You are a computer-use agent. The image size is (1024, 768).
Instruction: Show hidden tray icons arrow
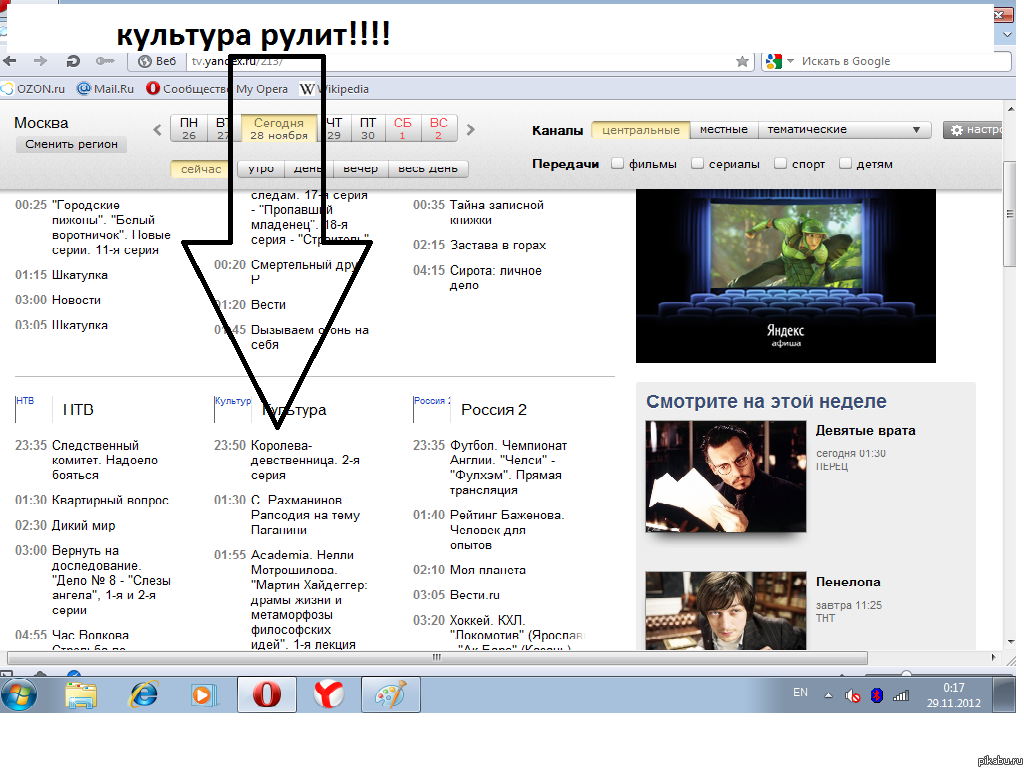tap(828, 696)
